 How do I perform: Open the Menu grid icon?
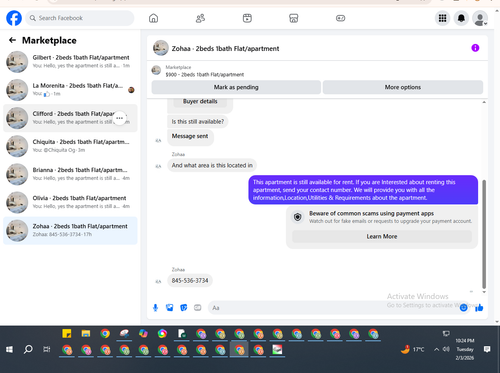442,18
